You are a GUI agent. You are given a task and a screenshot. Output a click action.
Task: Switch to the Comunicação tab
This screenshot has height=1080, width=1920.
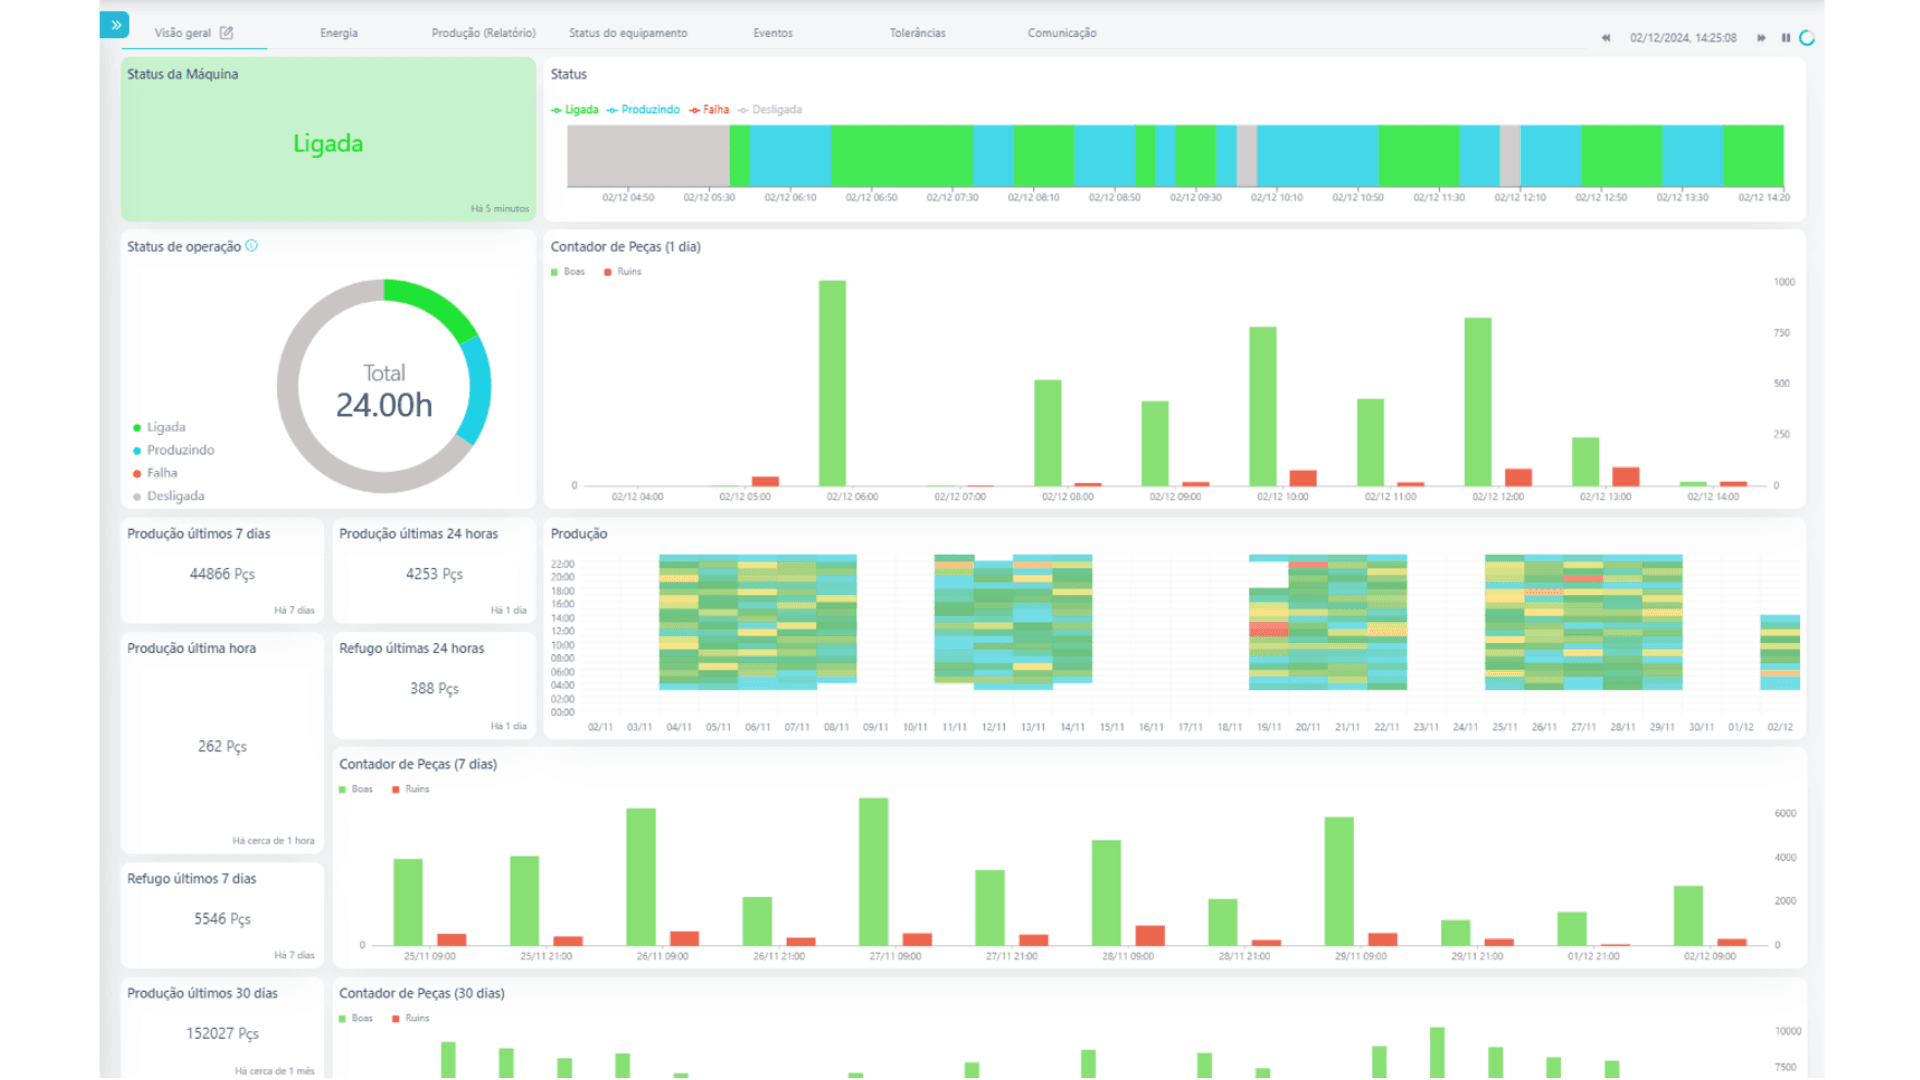[x=1062, y=33]
